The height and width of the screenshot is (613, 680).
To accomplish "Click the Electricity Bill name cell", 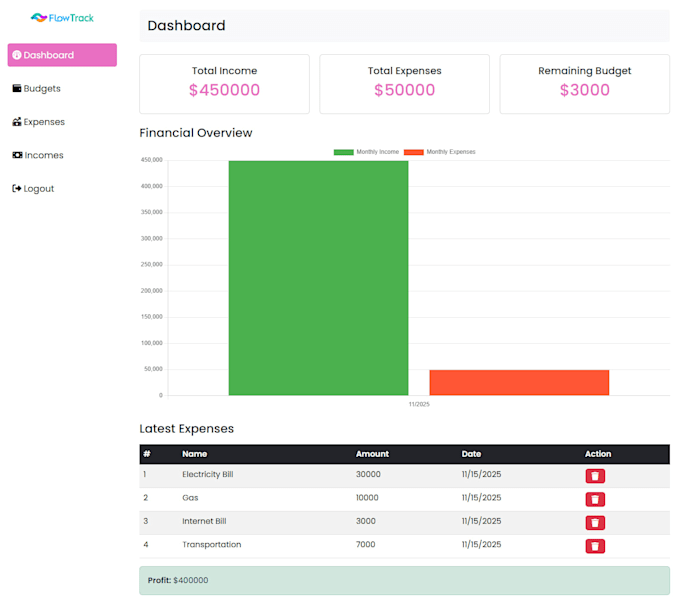I will 208,474.
